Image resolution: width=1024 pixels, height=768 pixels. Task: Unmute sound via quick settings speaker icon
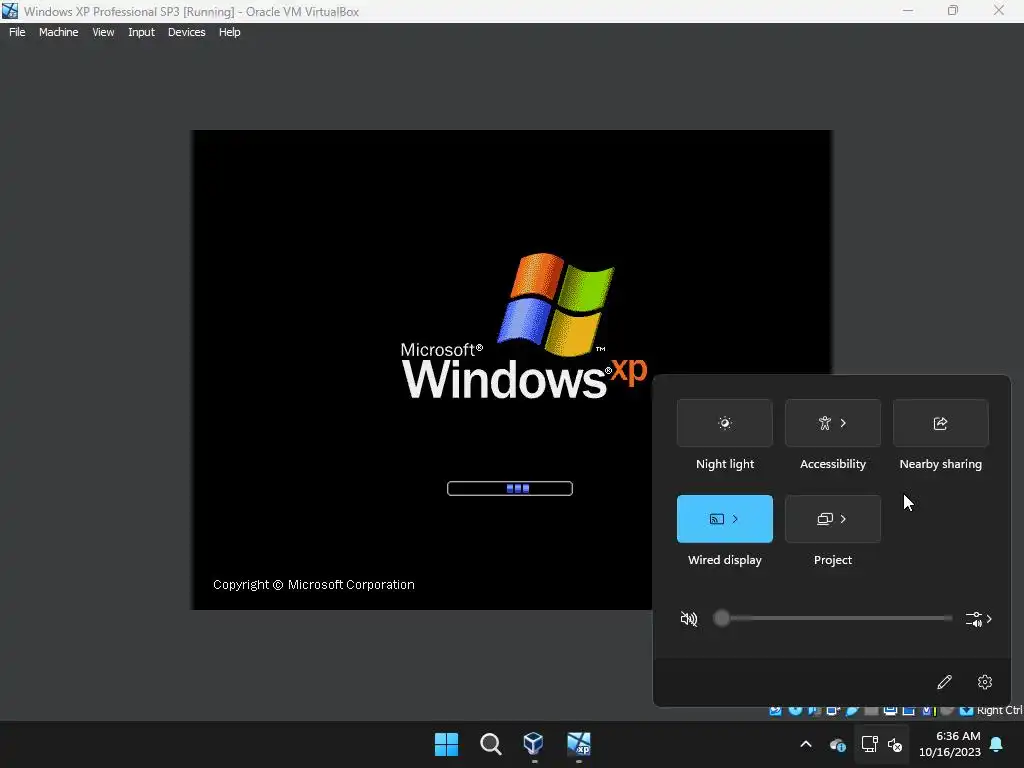click(x=688, y=618)
